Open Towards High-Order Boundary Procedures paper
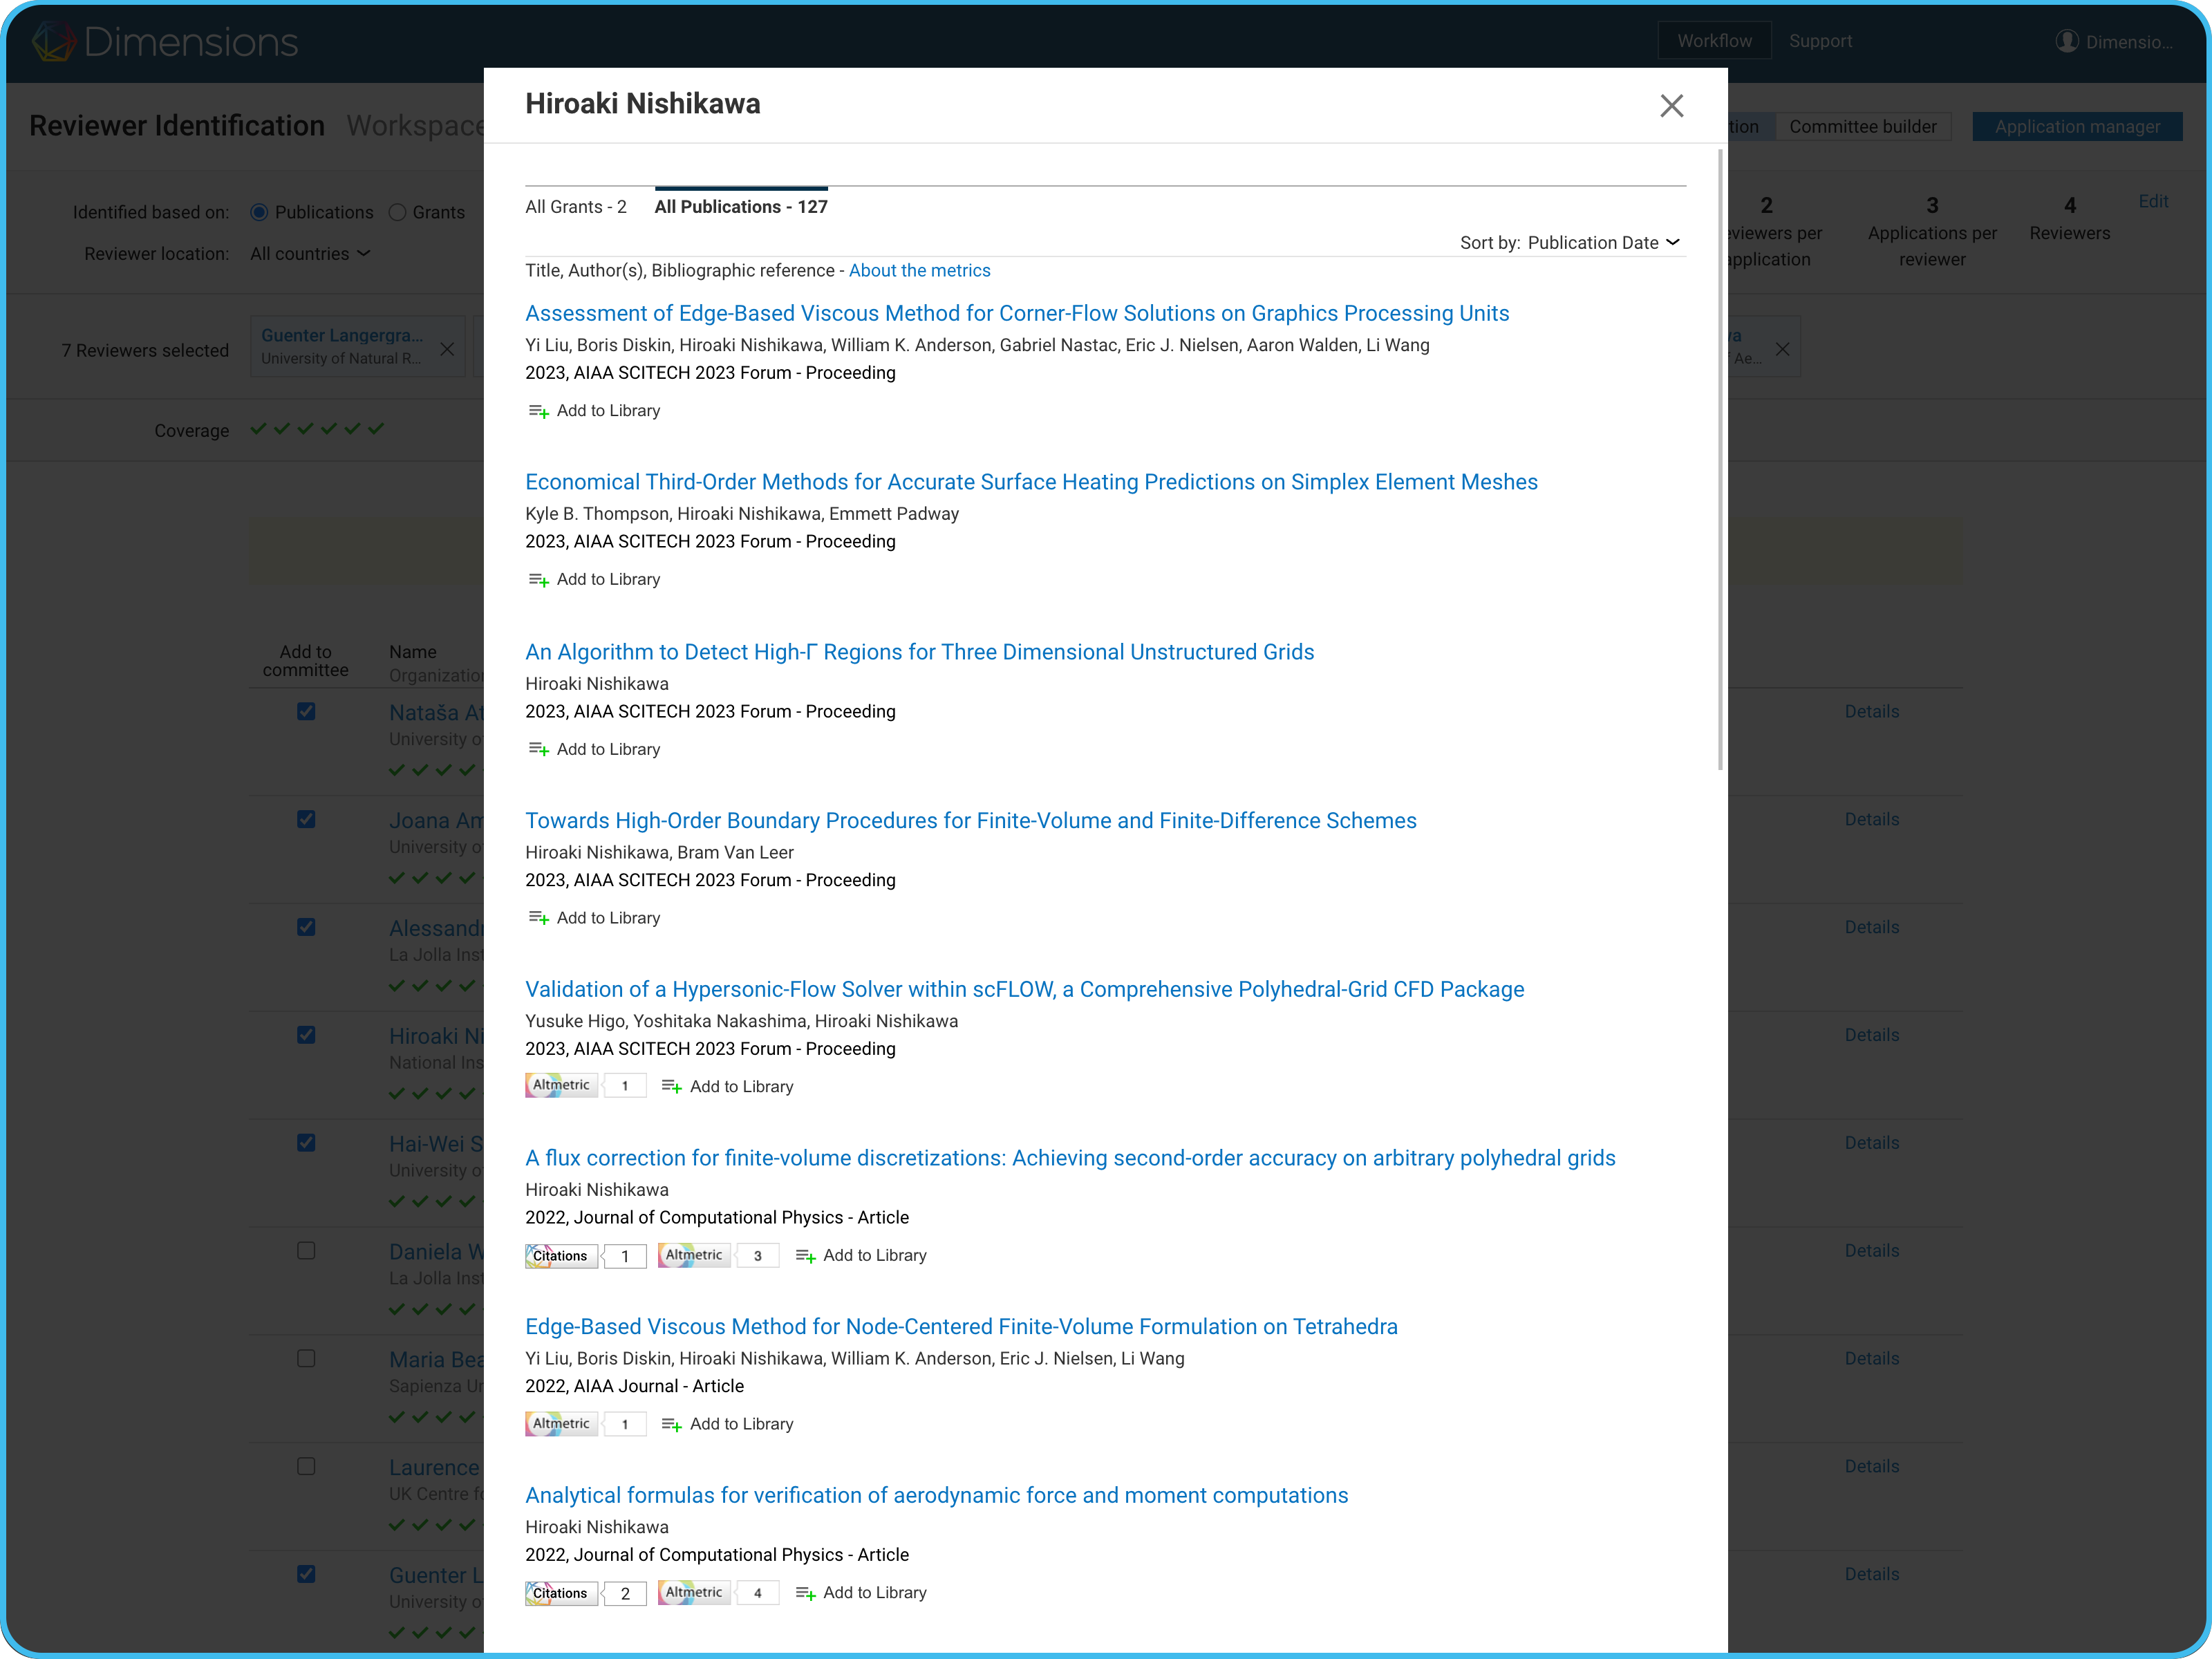The image size is (2212, 1659). tap(970, 821)
